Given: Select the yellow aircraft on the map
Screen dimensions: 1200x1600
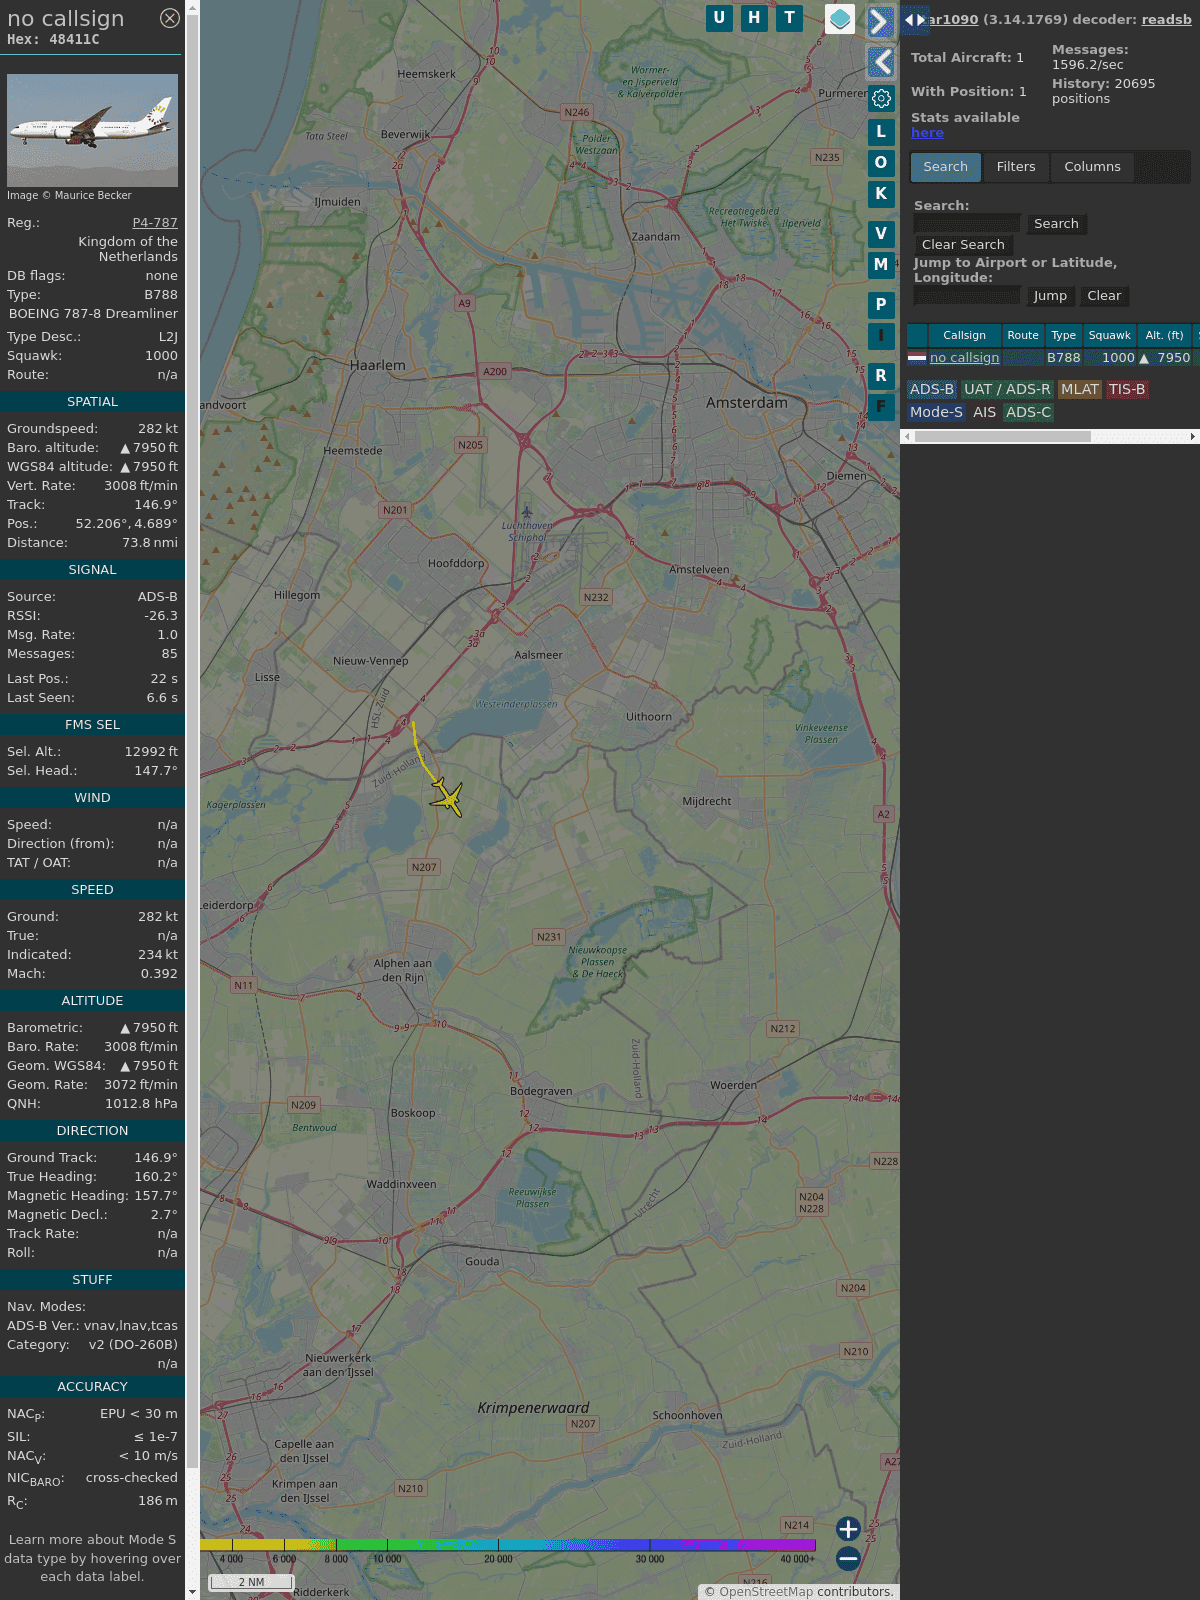Looking at the screenshot, I should (448, 799).
